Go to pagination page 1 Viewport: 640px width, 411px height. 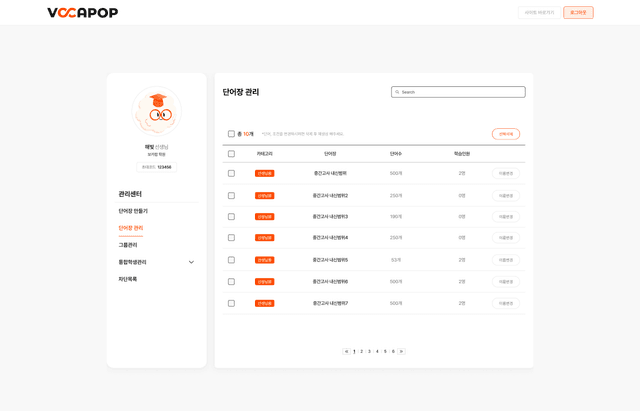pos(354,351)
